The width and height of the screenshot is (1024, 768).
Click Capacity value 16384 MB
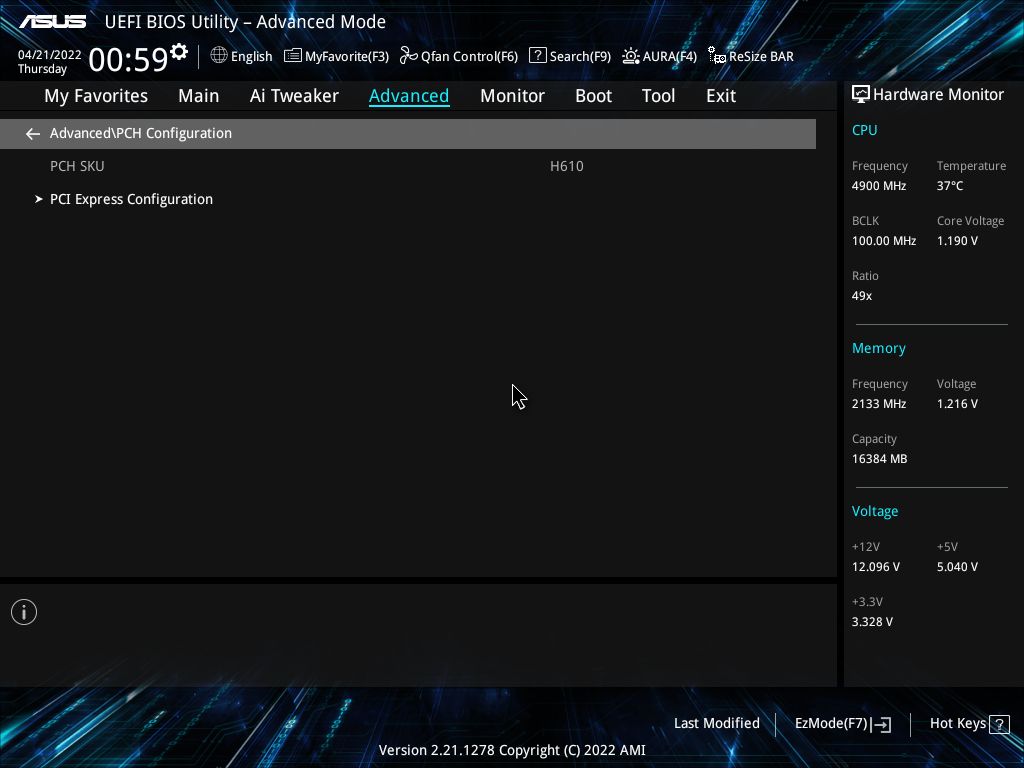click(879, 458)
